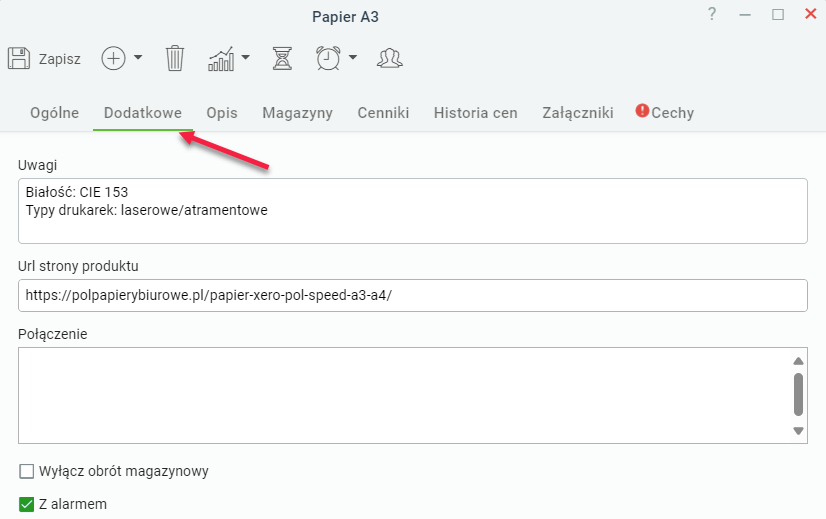Close the Papier A3 window

[811, 14]
